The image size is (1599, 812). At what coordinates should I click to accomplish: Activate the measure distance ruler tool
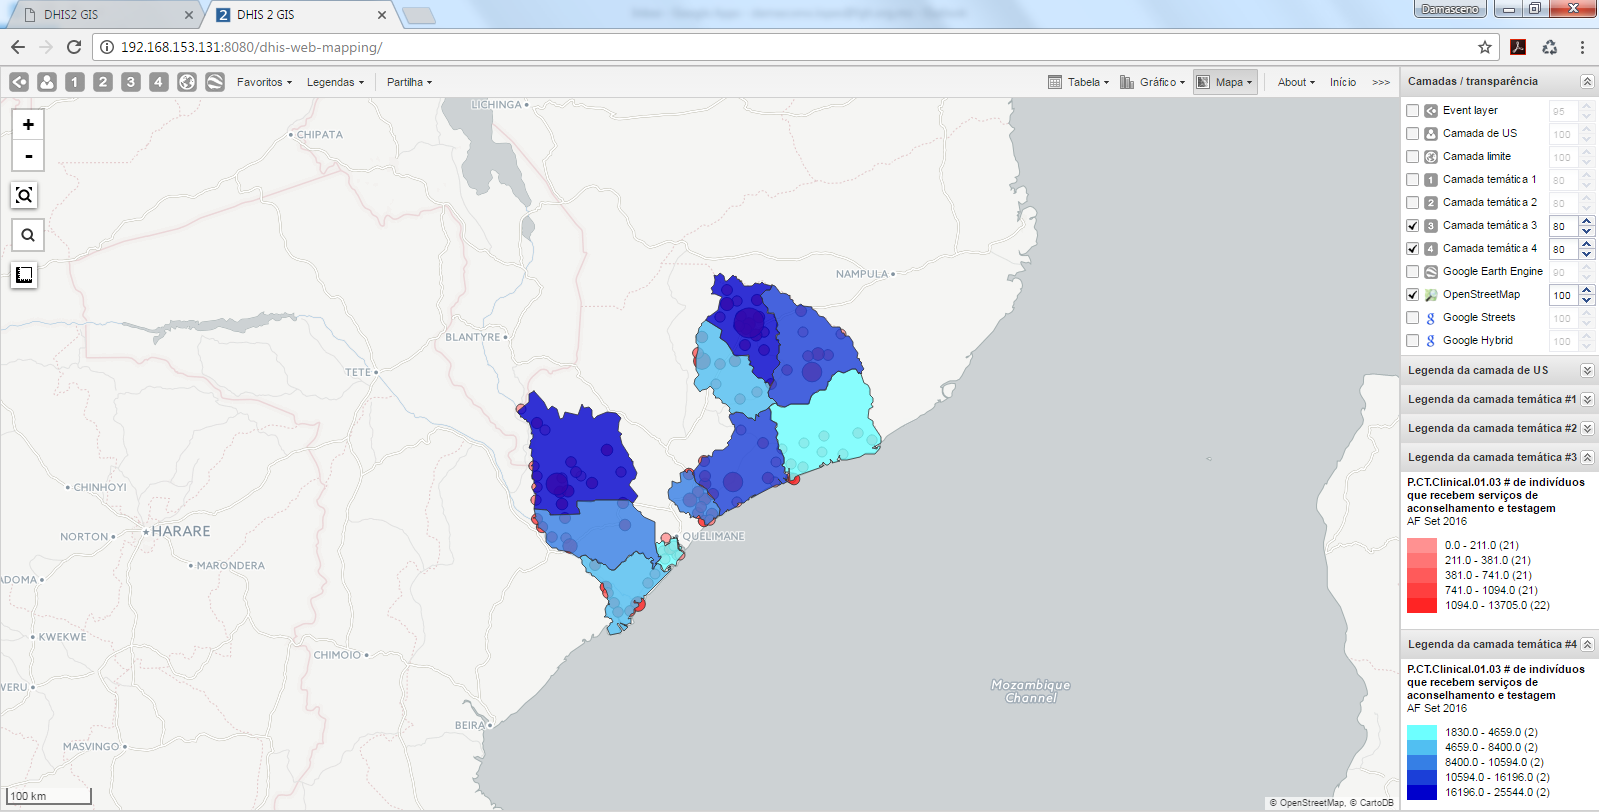[25, 275]
